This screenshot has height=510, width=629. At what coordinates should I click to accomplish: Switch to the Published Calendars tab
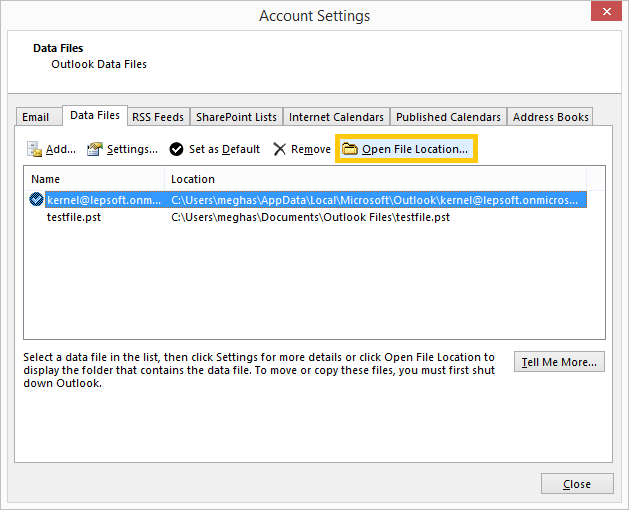(x=448, y=117)
